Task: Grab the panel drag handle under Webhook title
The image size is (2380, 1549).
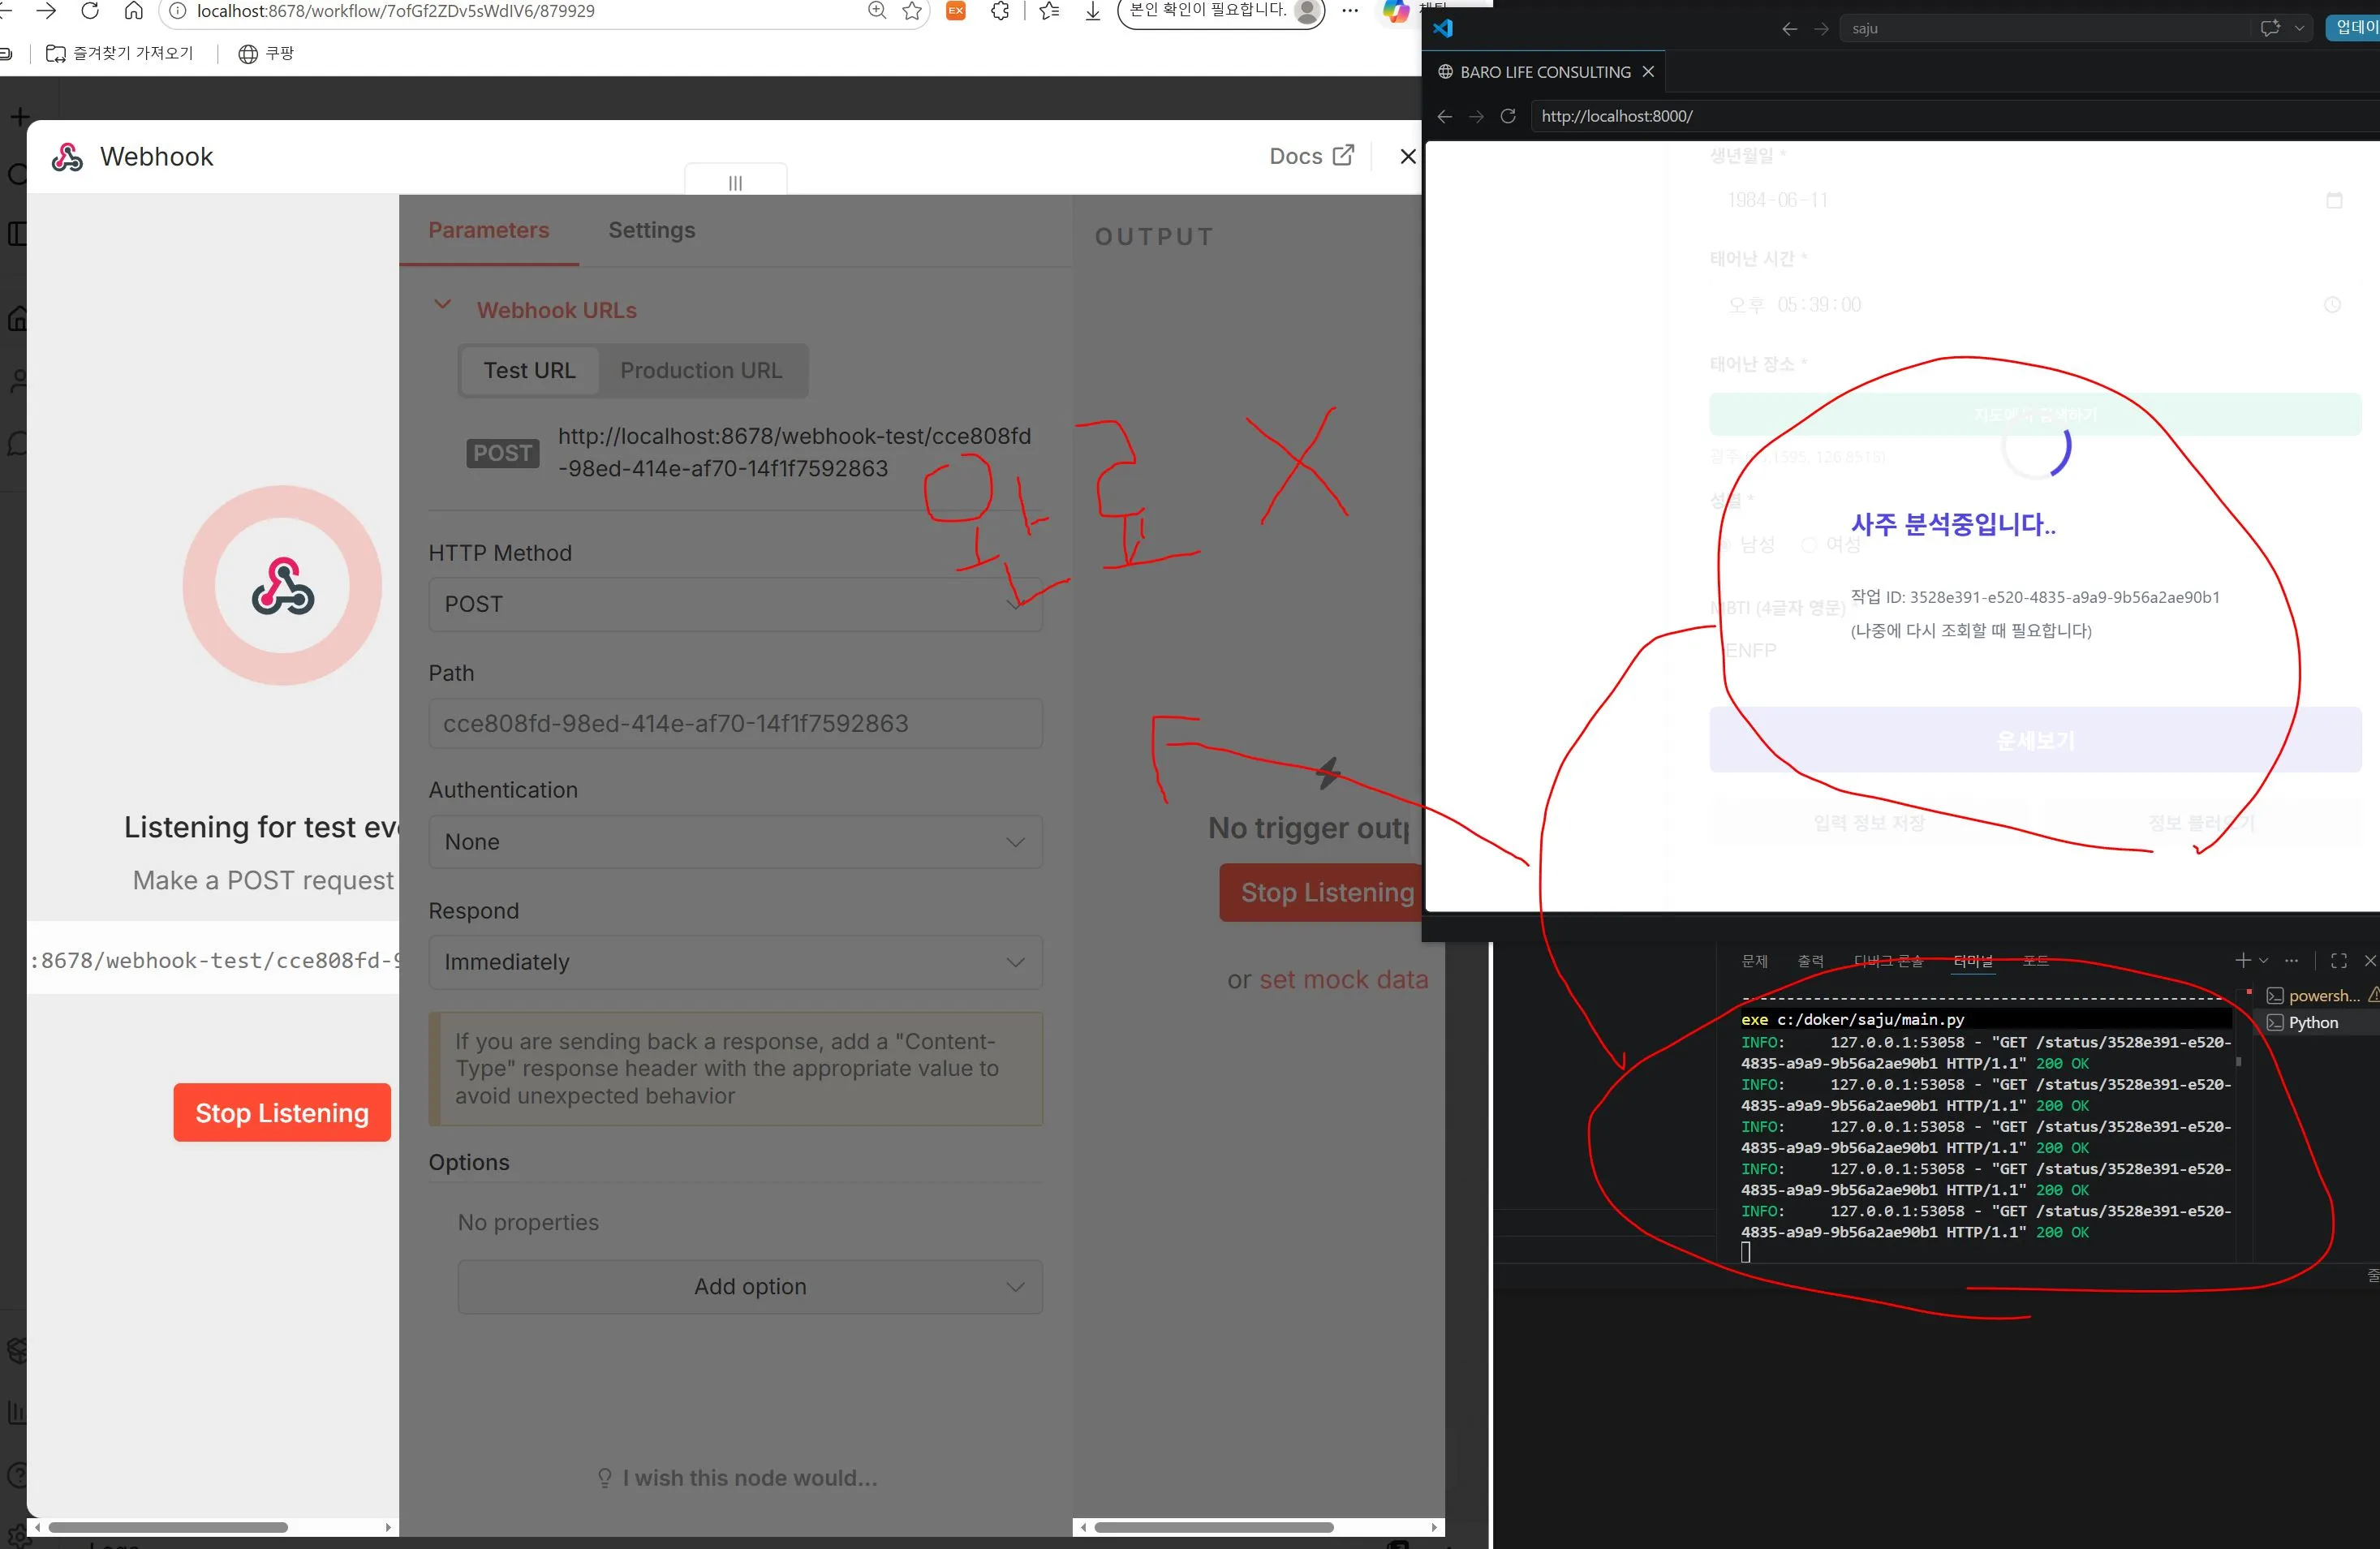Action: coord(735,182)
